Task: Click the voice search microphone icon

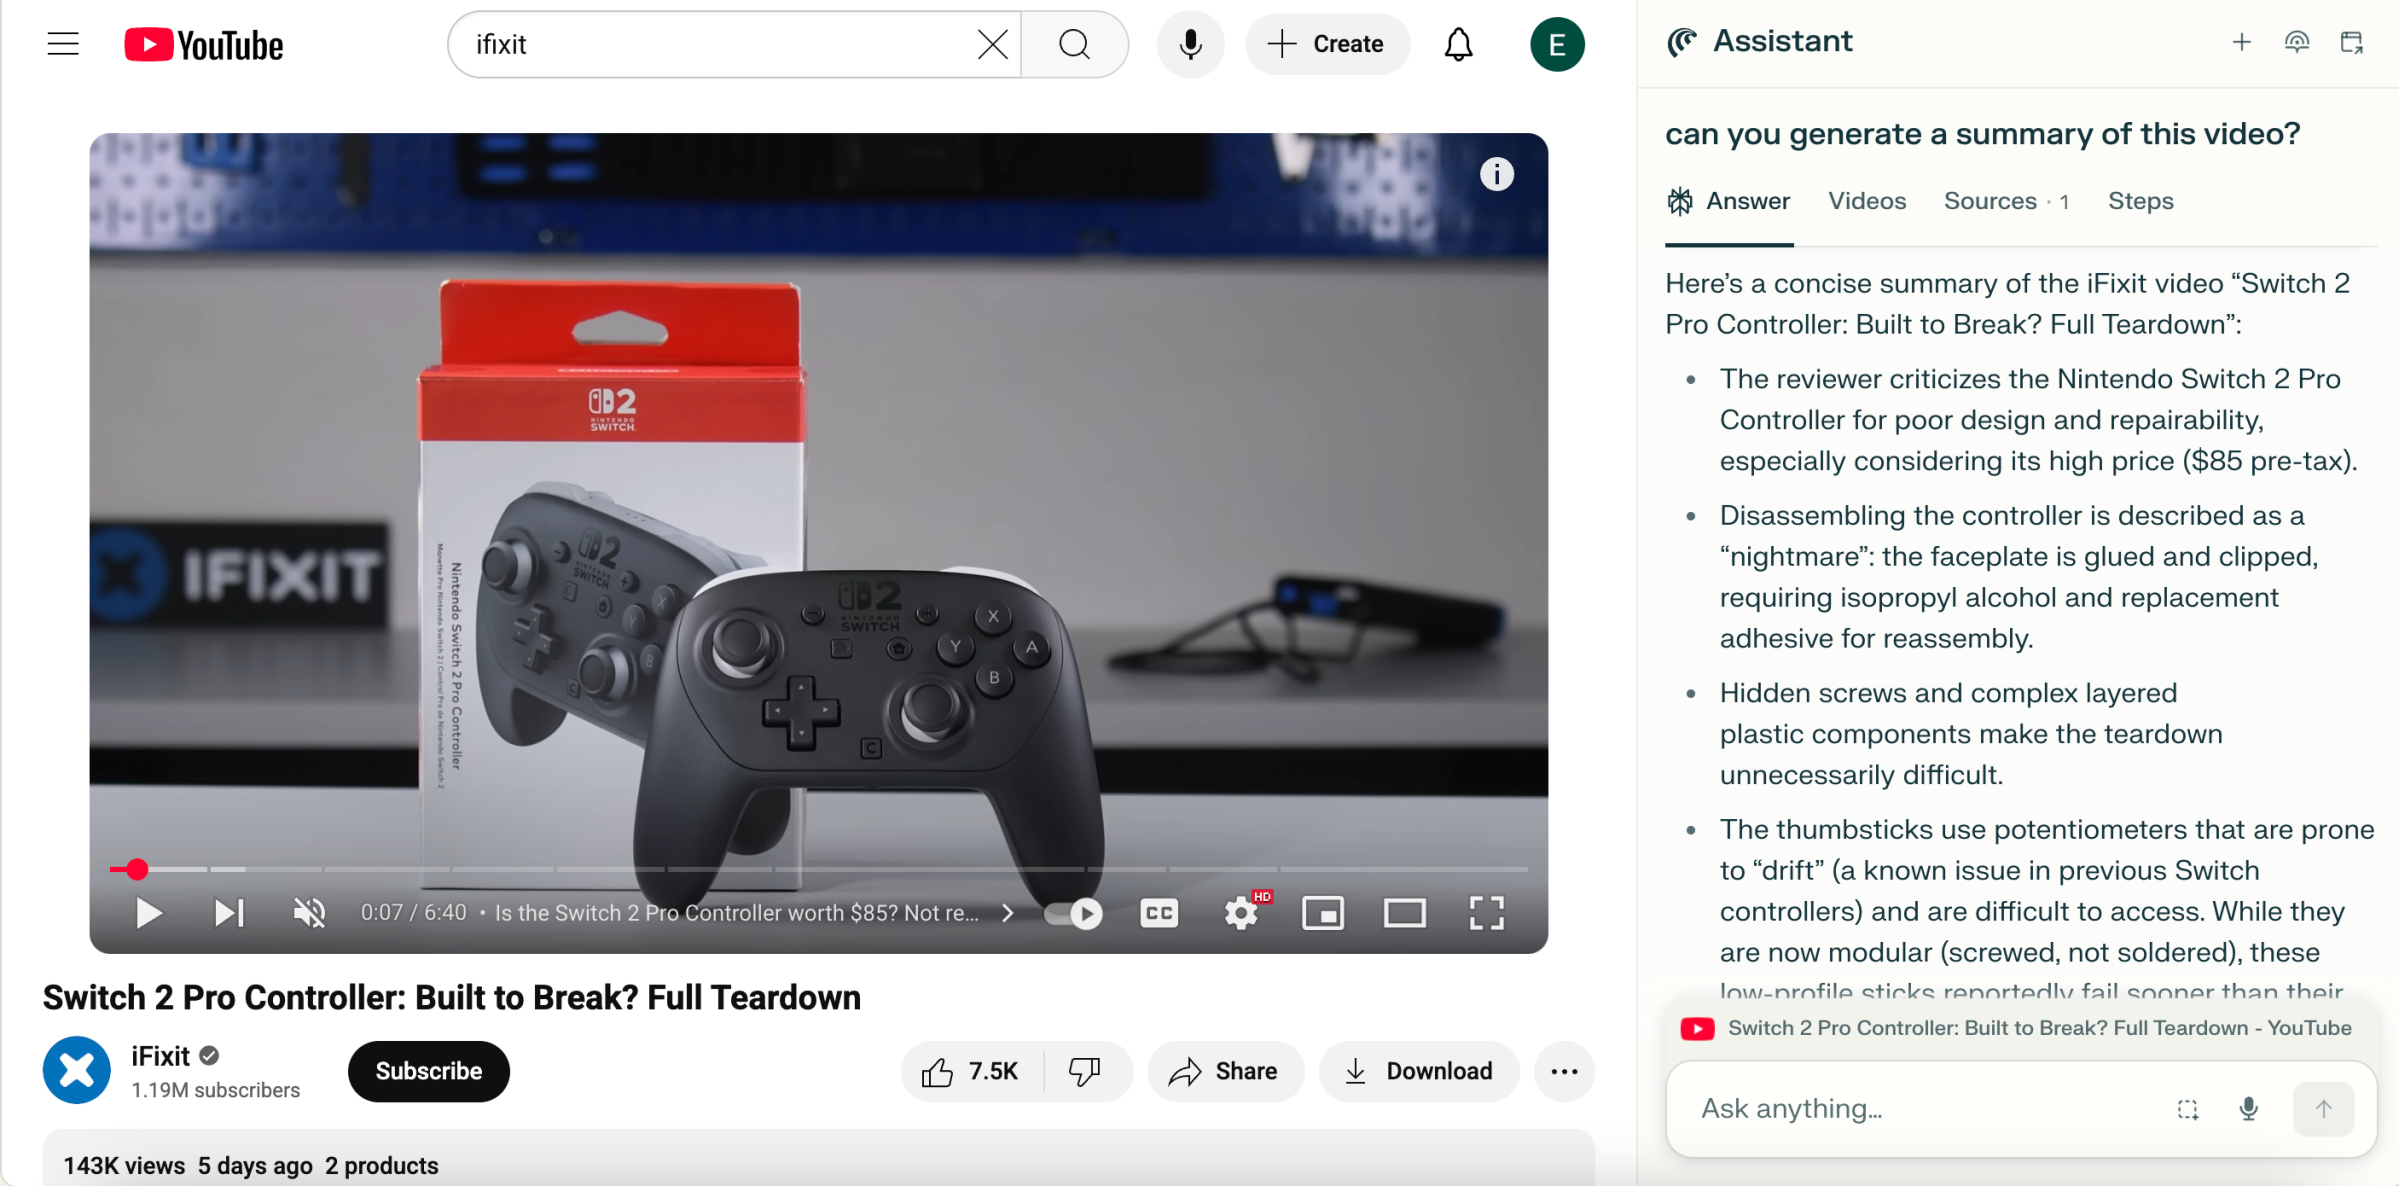Action: coord(1190,44)
